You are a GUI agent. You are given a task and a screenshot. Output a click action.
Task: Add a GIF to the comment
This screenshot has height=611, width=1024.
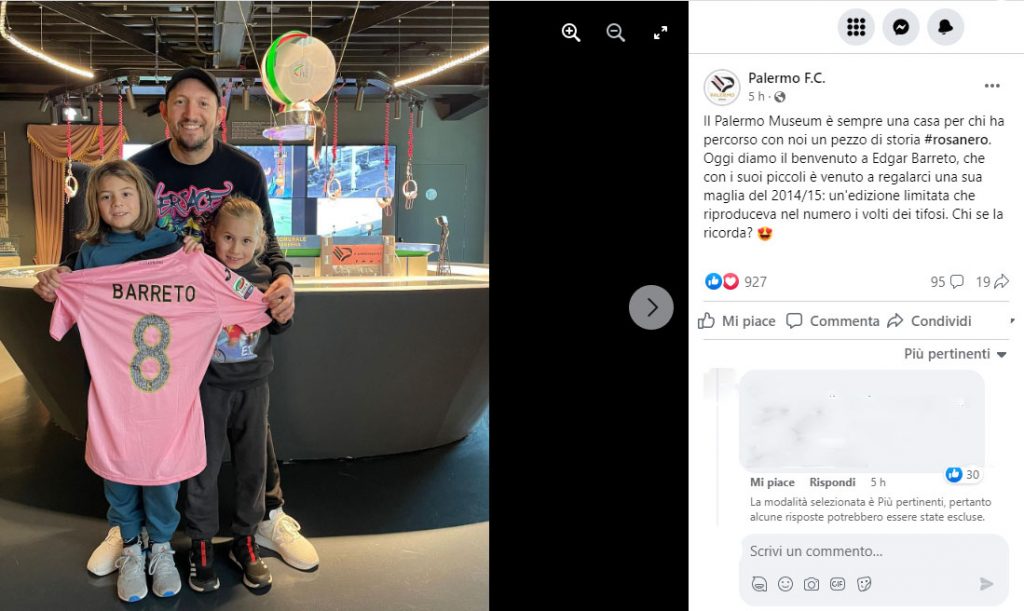click(837, 584)
